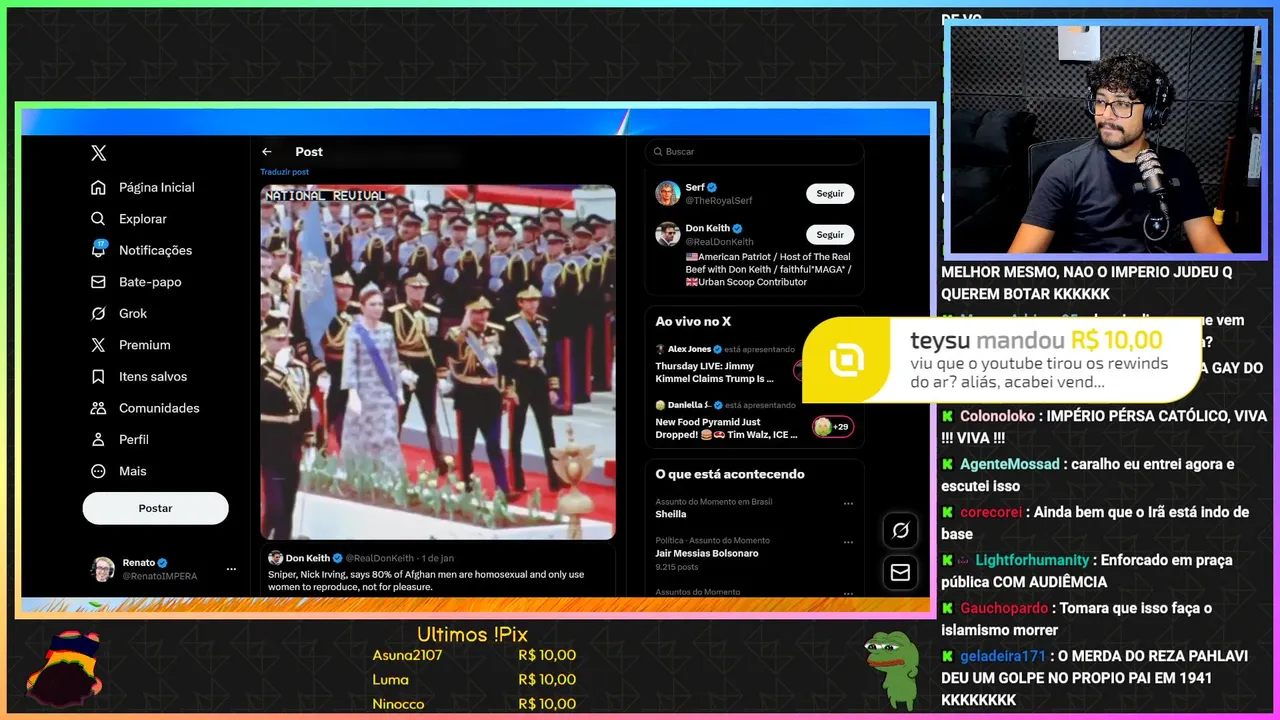1280x720 pixels.
Task: Click the floating messages envelope button
Action: [x=900, y=572]
